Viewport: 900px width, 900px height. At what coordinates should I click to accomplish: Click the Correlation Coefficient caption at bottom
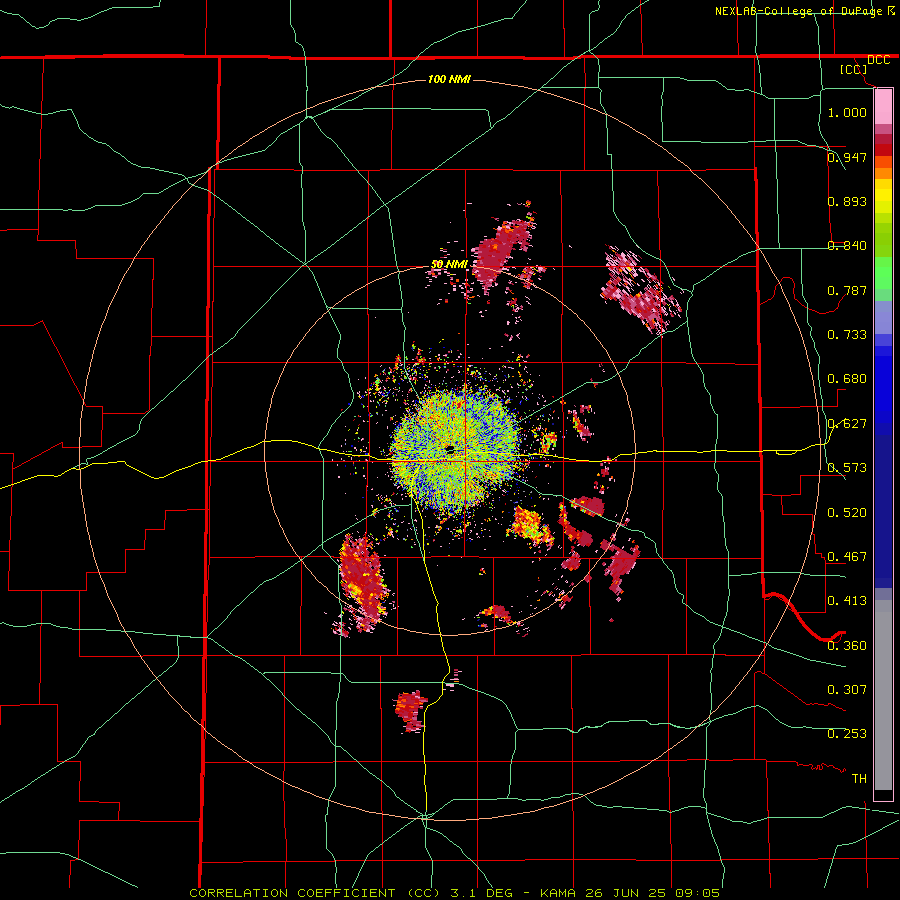coord(454,893)
